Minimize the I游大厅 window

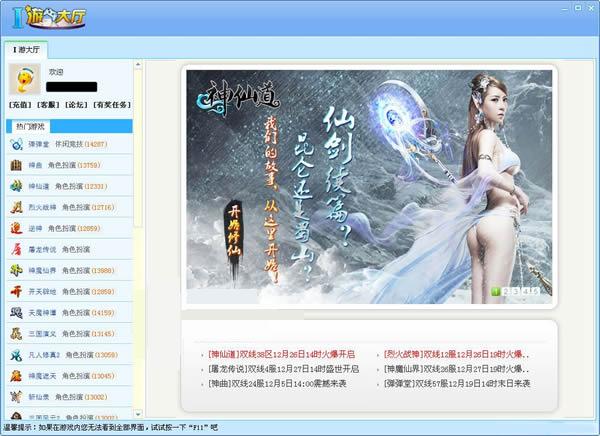(x=565, y=8)
